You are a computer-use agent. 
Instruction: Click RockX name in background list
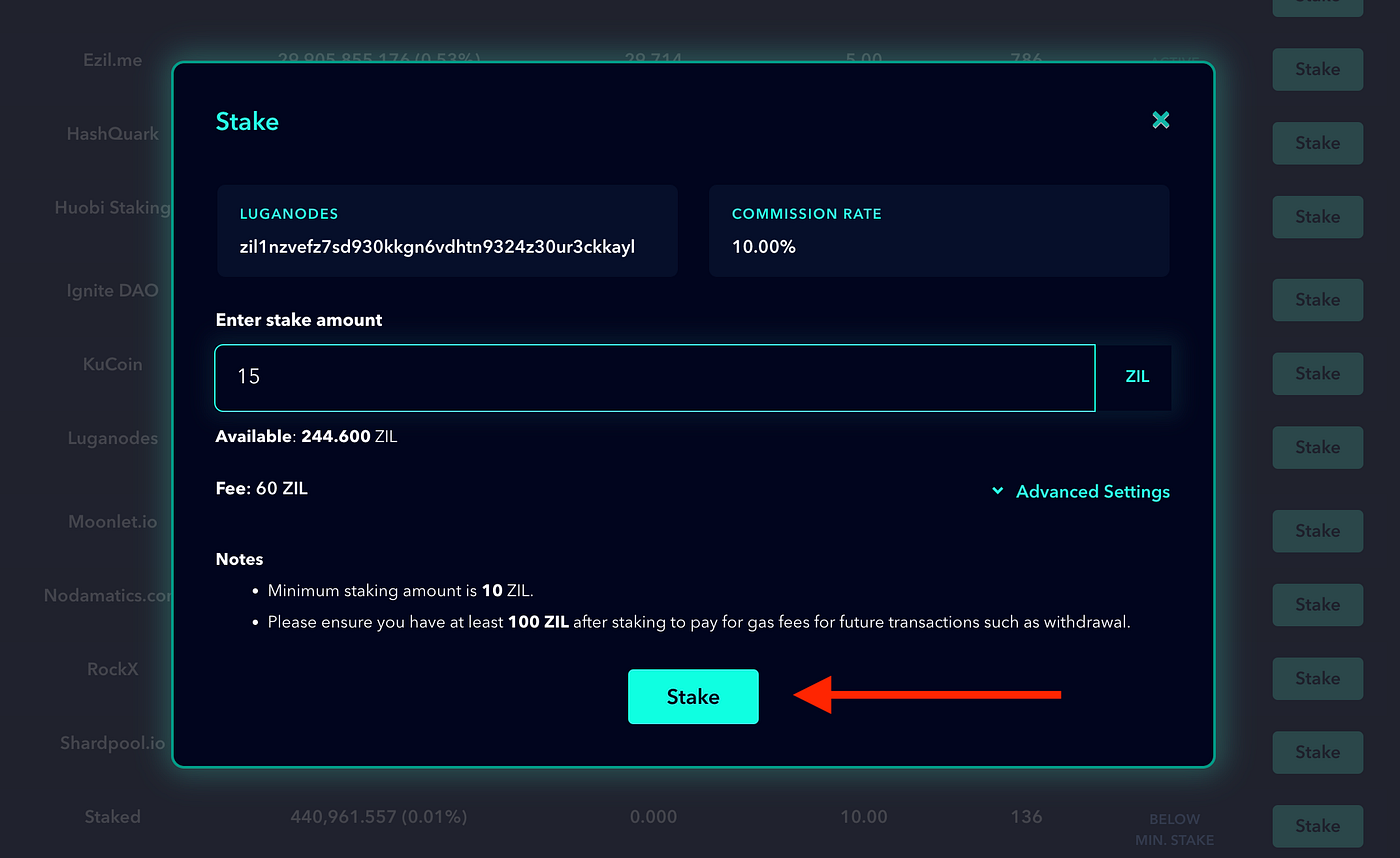(x=112, y=669)
